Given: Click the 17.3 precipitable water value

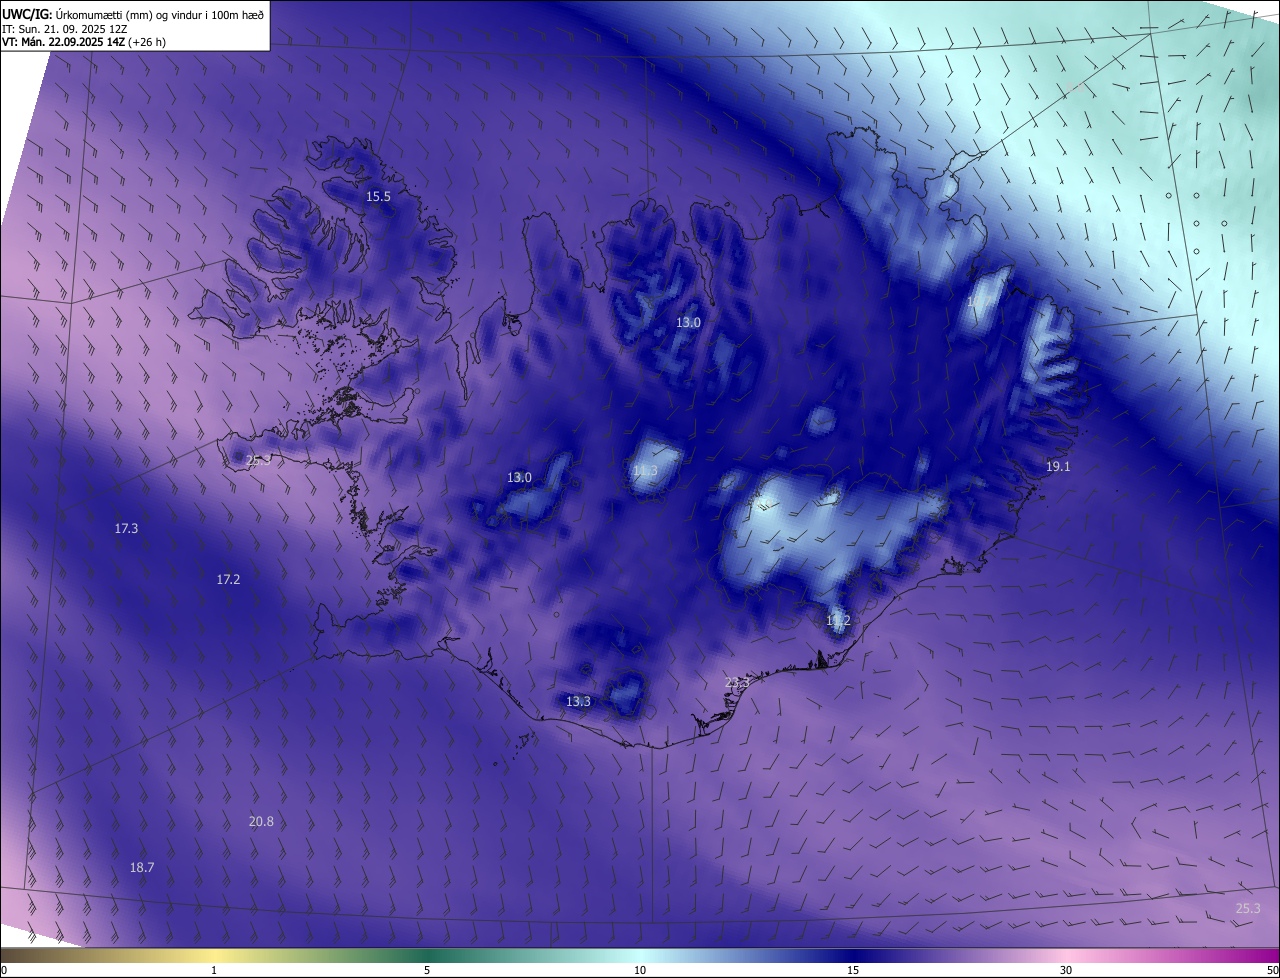Looking at the screenshot, I should (126, 528).
